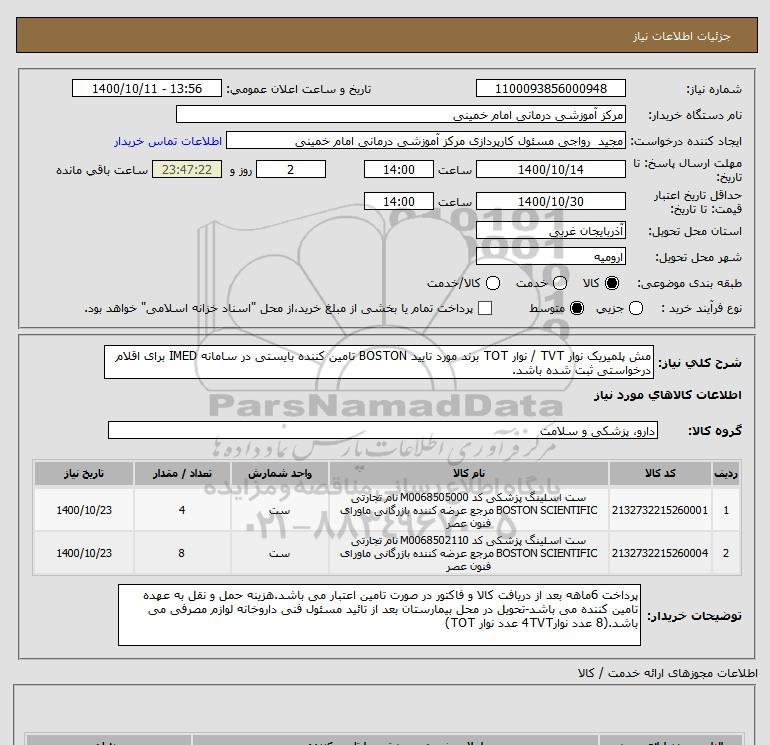
Task: Click quantity 4 in row 1
Action: pos(182,510)
